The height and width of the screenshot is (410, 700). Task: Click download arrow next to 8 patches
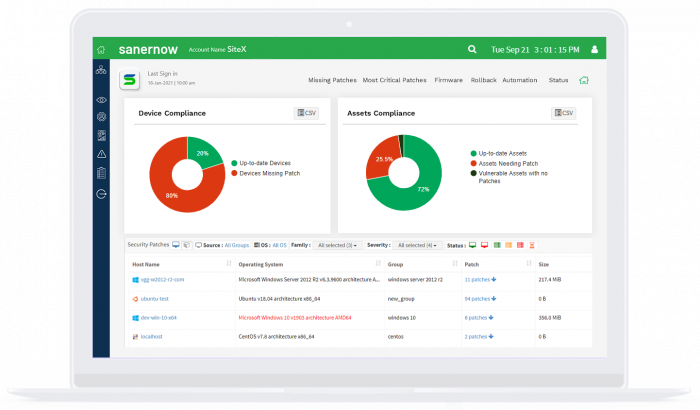491,318
